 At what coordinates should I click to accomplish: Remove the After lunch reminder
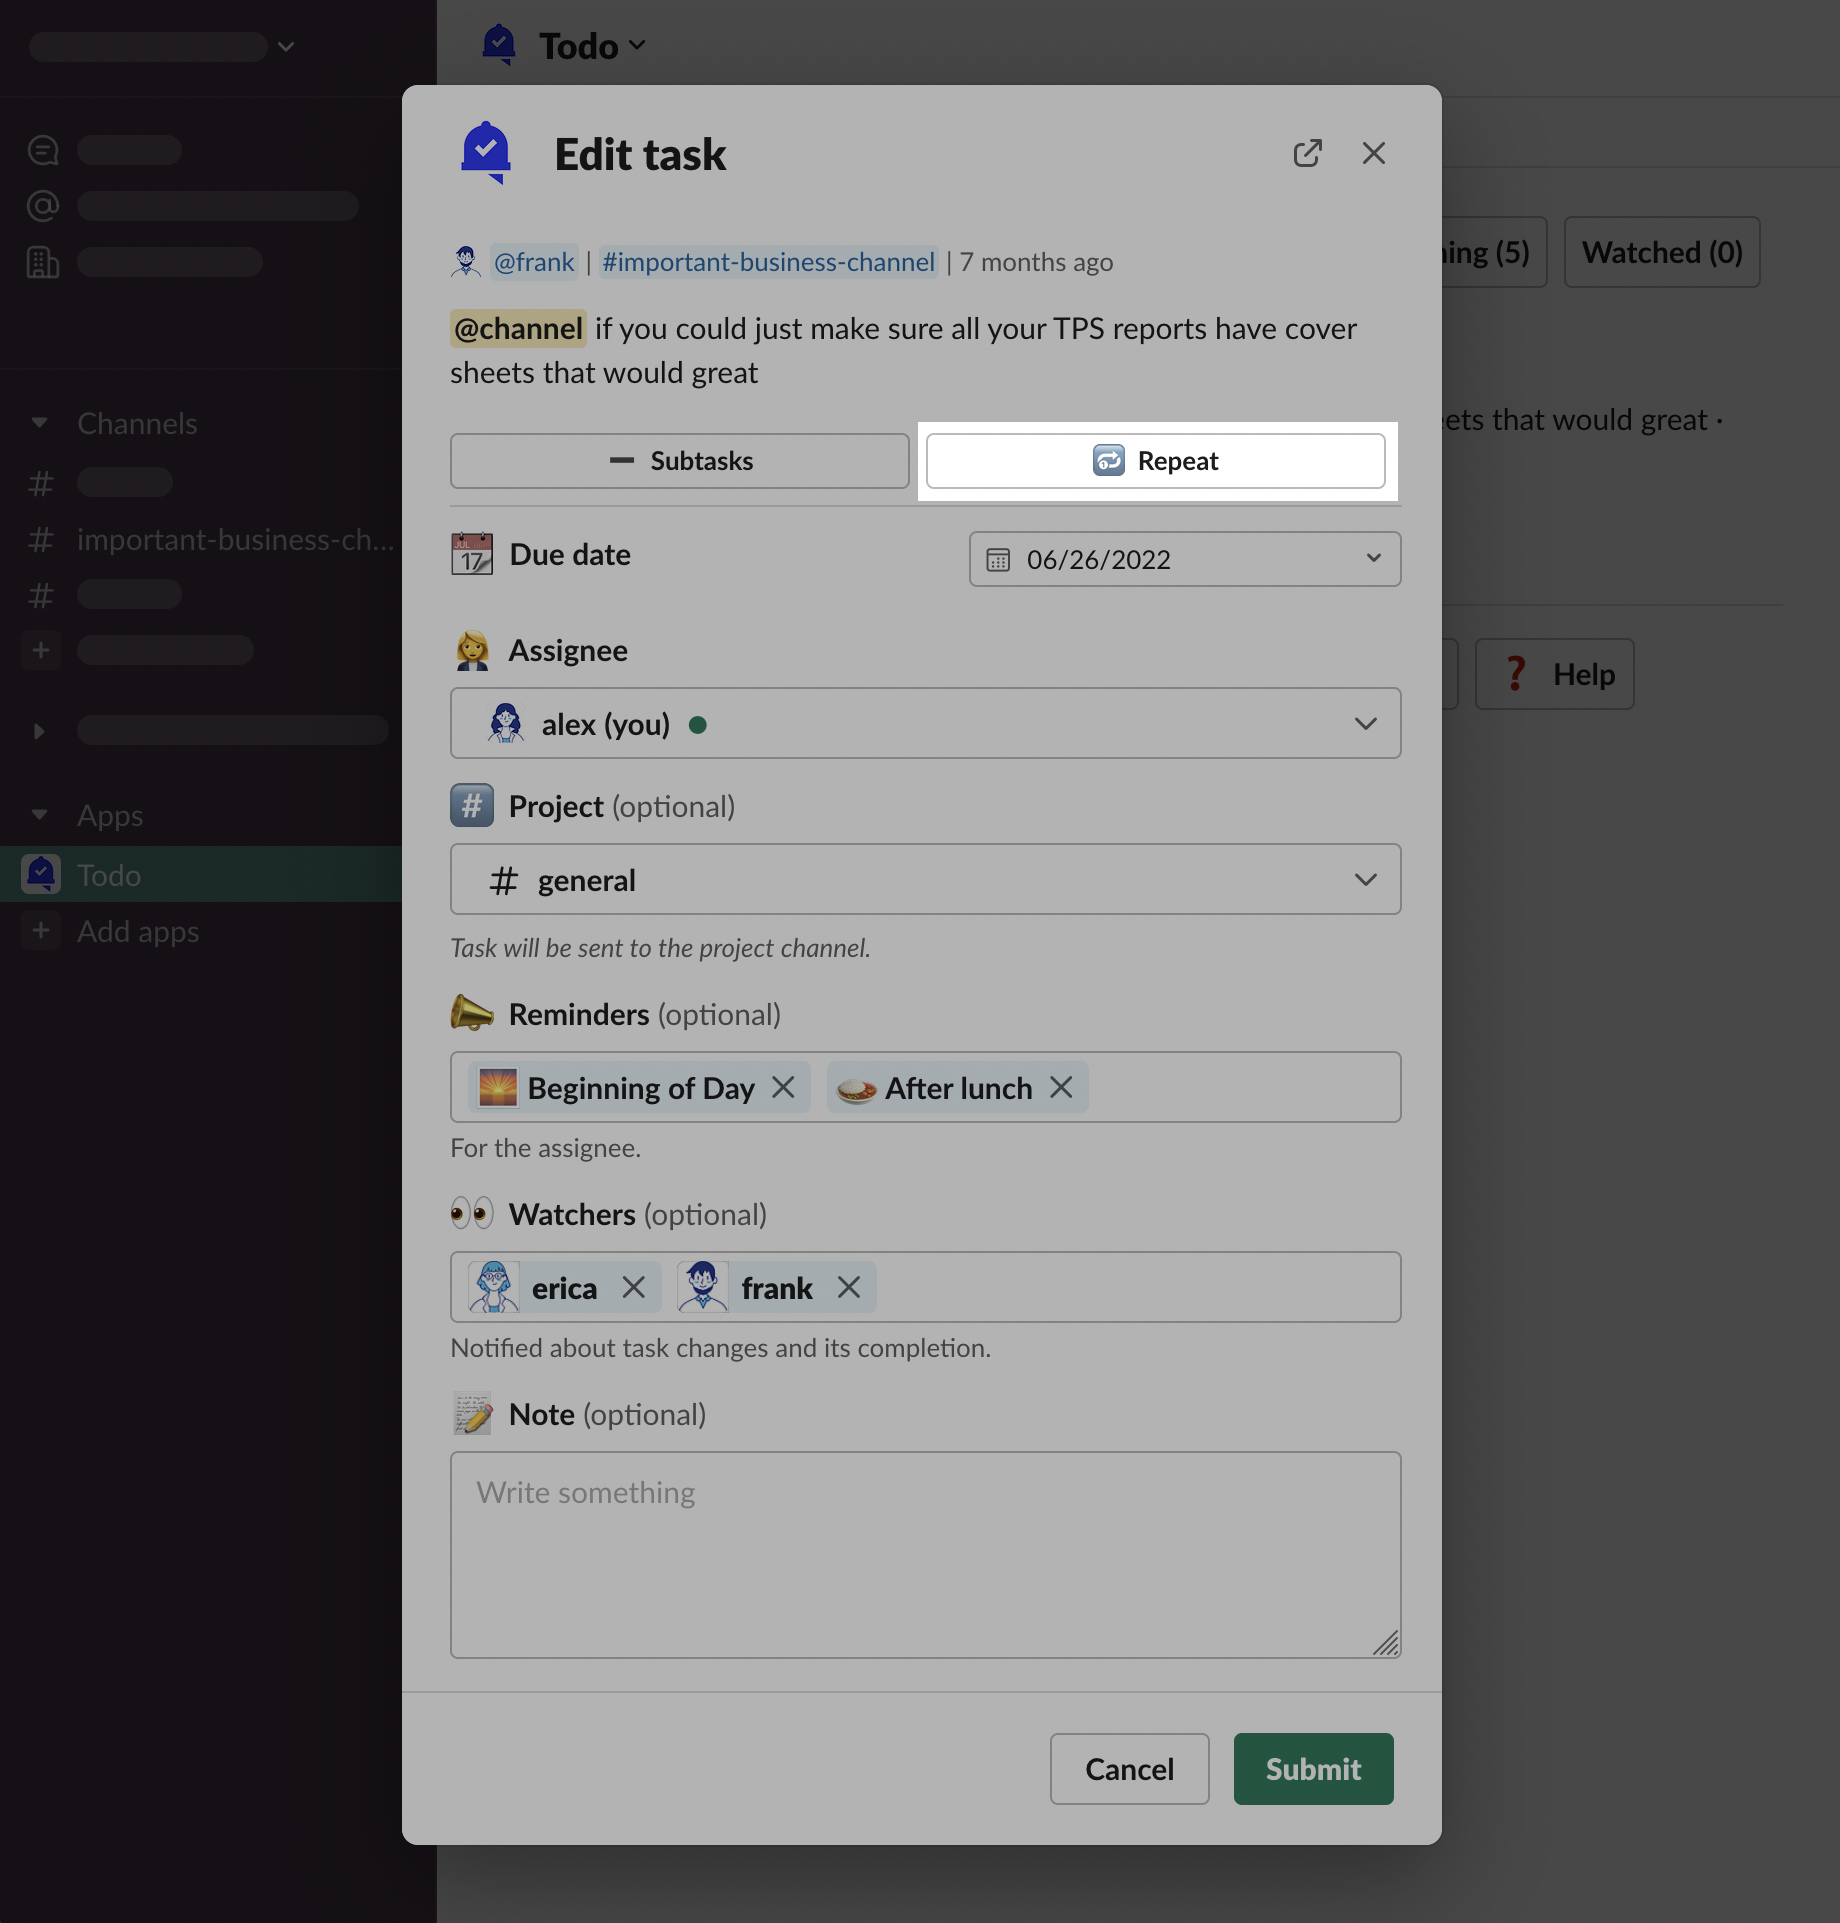click(x=1062, y=1087)
